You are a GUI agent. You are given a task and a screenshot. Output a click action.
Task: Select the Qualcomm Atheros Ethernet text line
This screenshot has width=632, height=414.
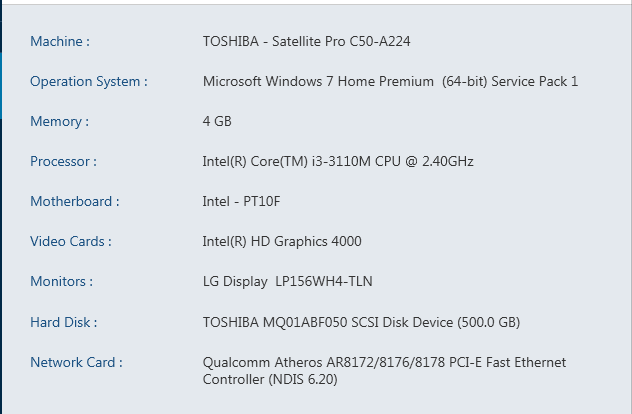[x=384, y=362]
